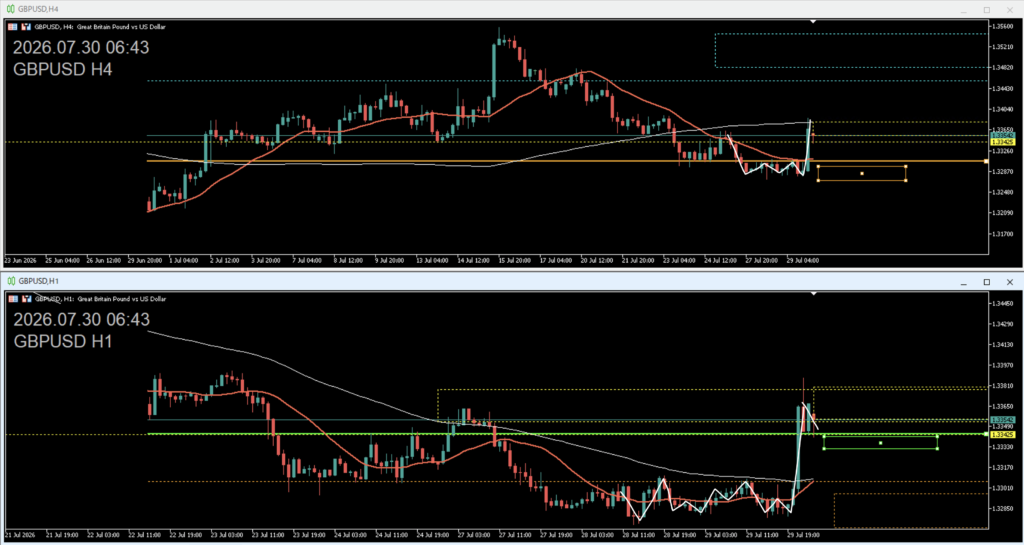Click the 1.33542 price label in H1 chart
The height and width of the screenshot is (545, 1024).
pyautogui.click(x=1002, y=420)
